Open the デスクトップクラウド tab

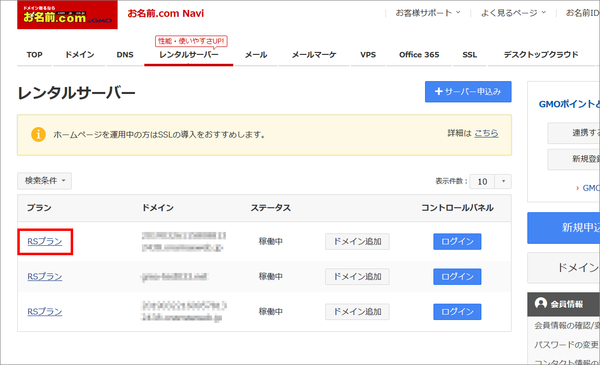541,55
